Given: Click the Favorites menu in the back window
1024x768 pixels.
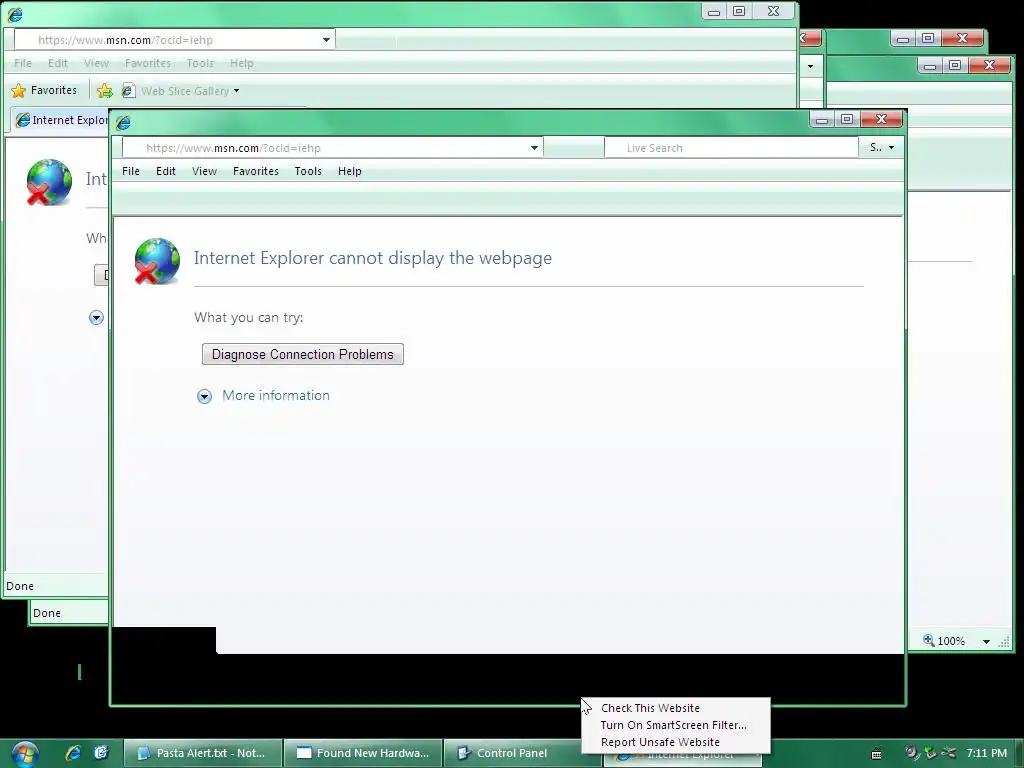Looking at the screenshot, I should (x=148, y=63).
